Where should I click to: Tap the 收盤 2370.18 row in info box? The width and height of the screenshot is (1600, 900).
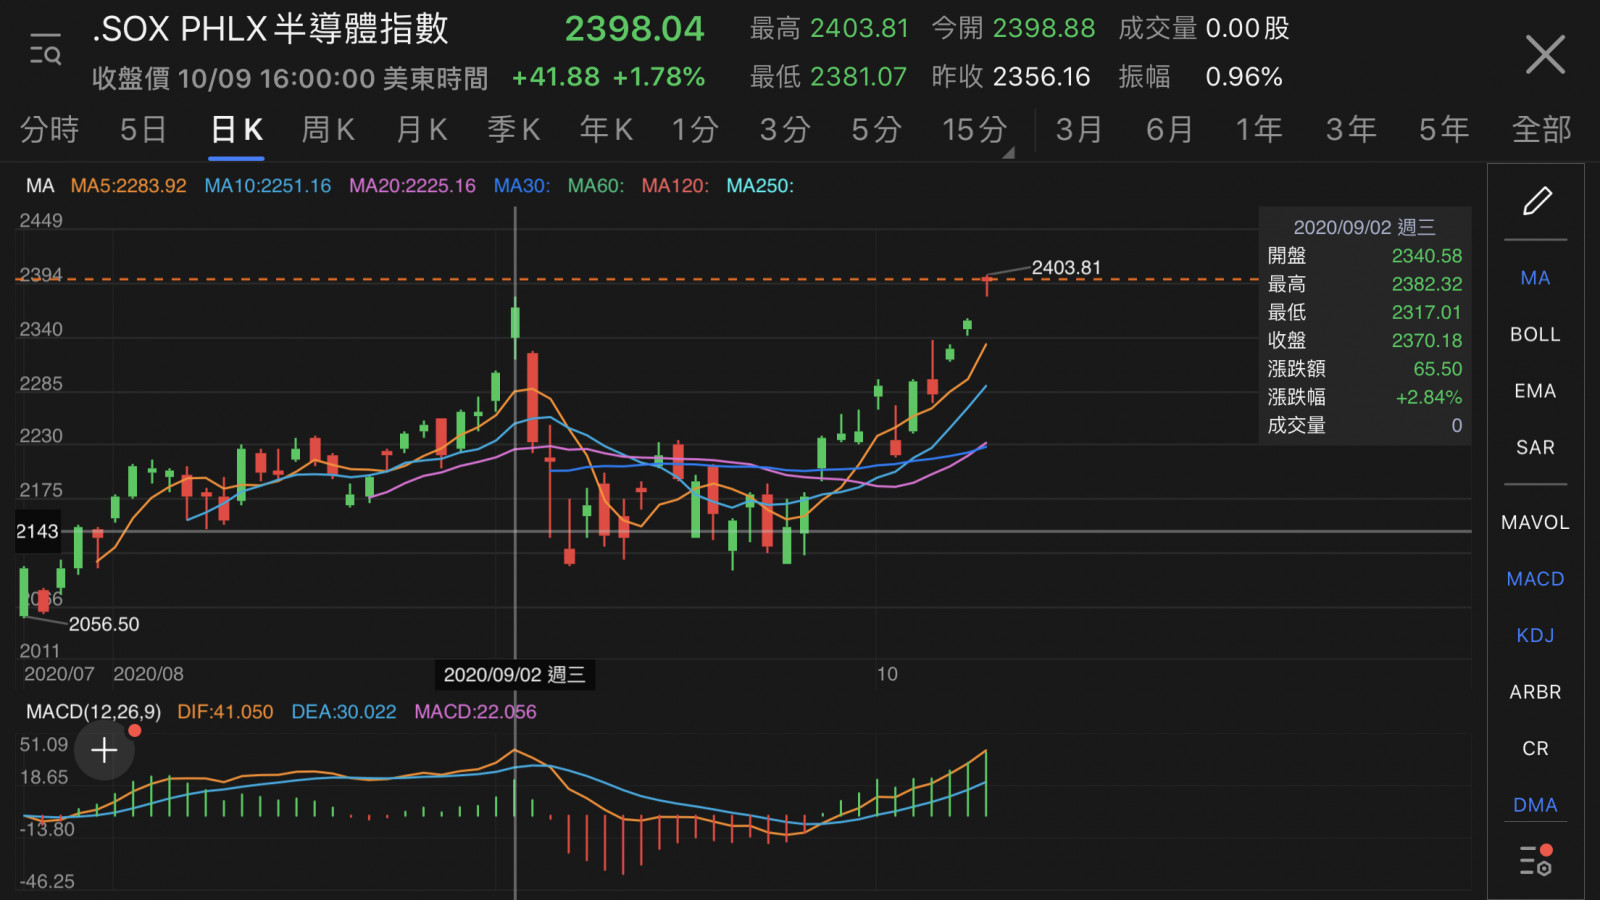(1365, 341)
